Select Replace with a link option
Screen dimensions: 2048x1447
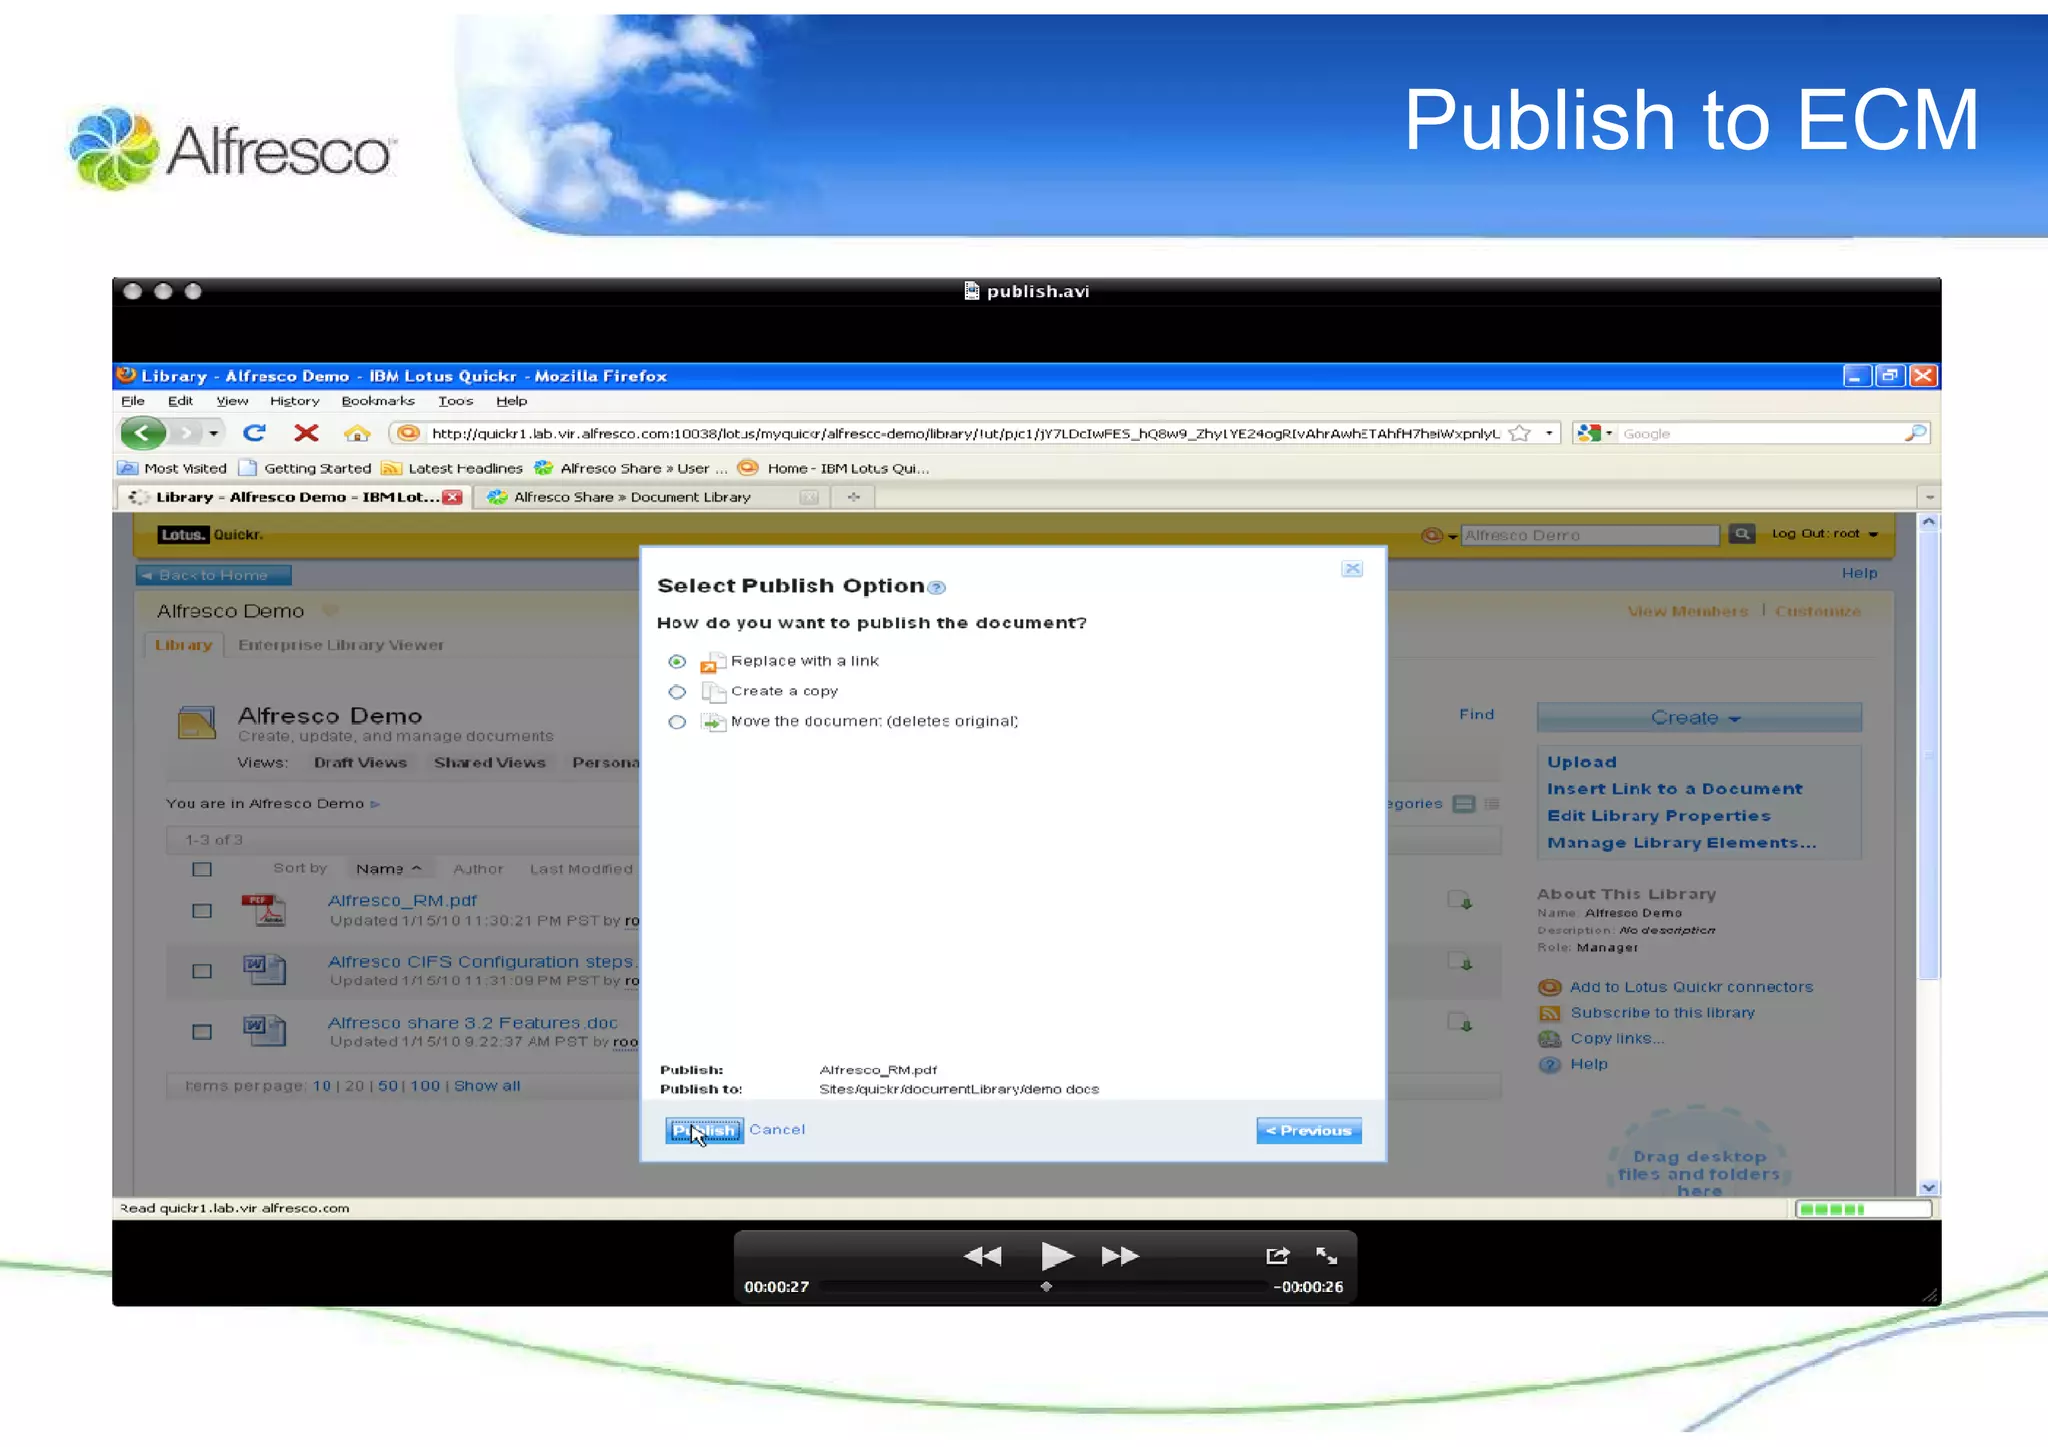point(677,662)
